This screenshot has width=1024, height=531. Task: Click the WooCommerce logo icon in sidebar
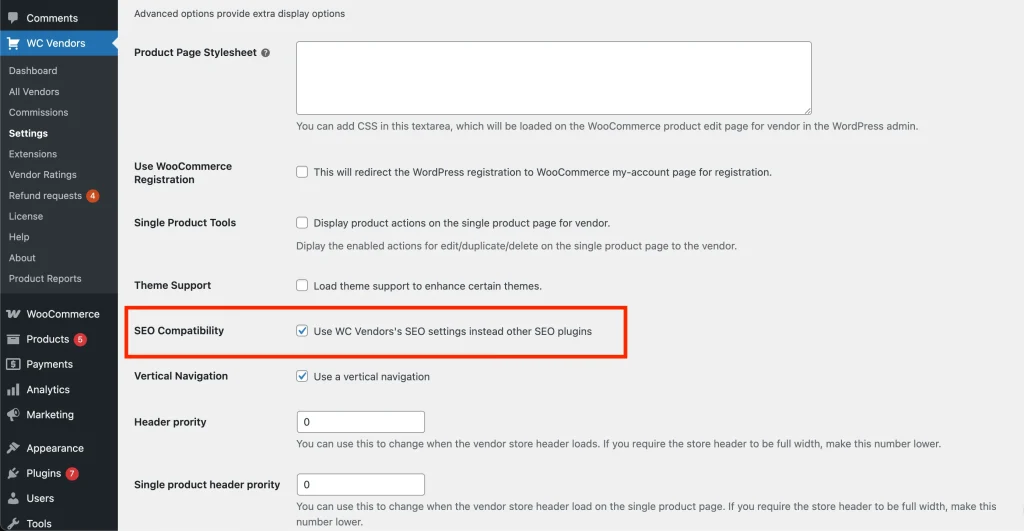[x=13, y=314]
